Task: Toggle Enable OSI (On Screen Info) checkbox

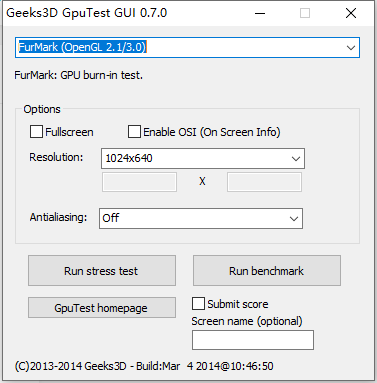Action: (134, 132)
